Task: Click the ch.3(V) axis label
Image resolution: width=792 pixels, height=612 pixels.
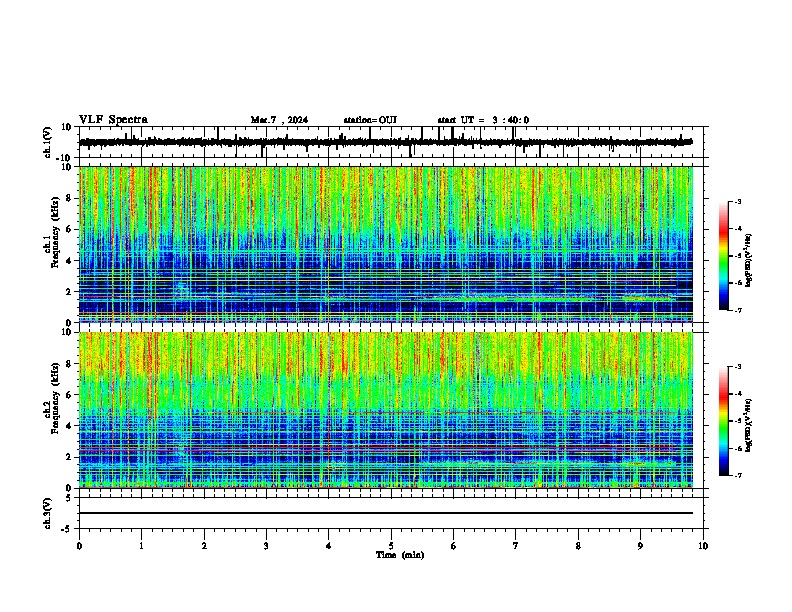Action: [x=48, y=514]
